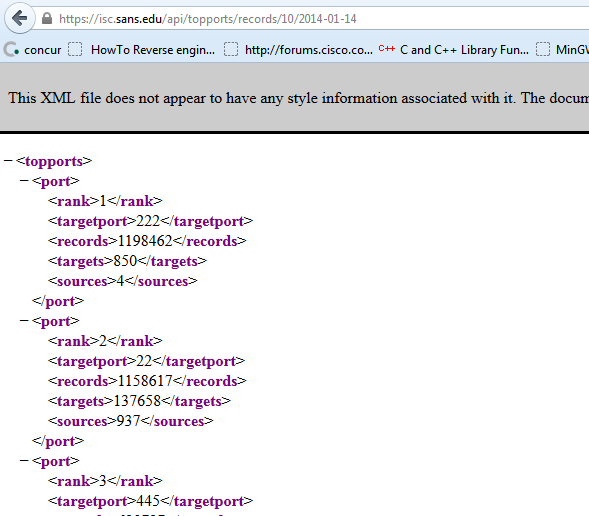The image size is (589, 516).
Task: Collapse the first port node with rank 1
Action: pos(24,181)
